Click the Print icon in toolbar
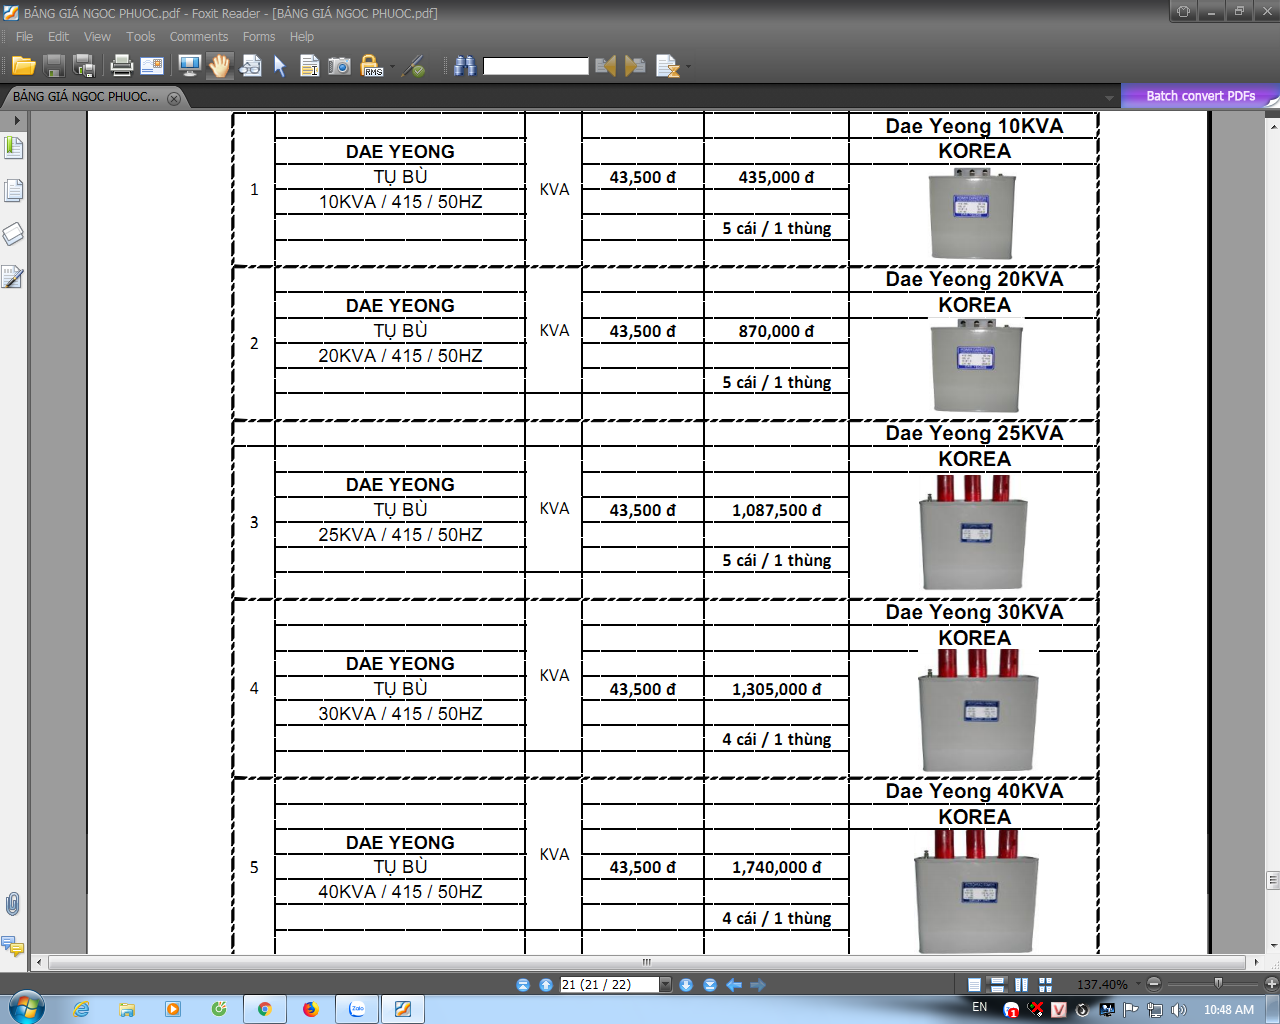 (x=122, y=66)
